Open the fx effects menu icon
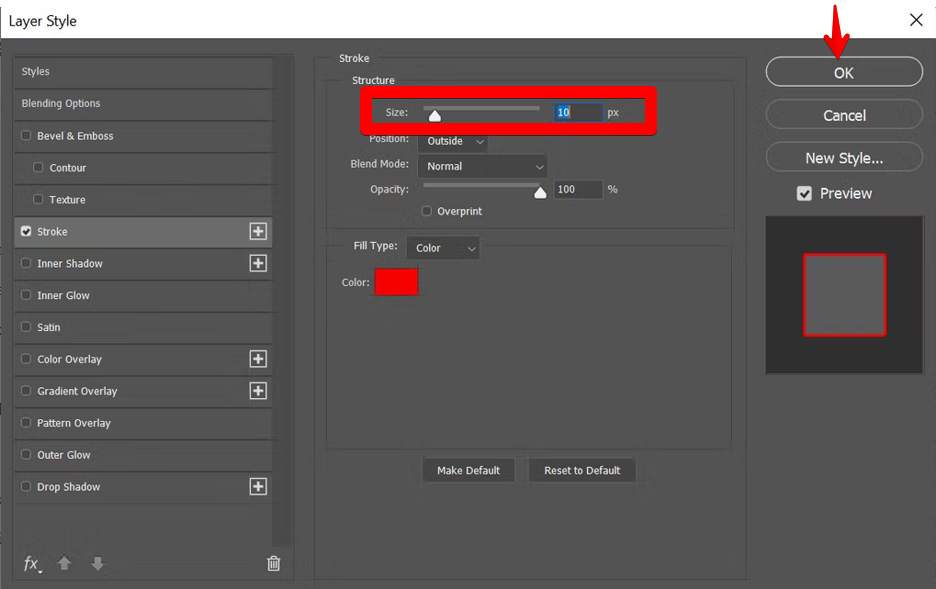This screenshot has width=936, height=589. coord(32,564)
